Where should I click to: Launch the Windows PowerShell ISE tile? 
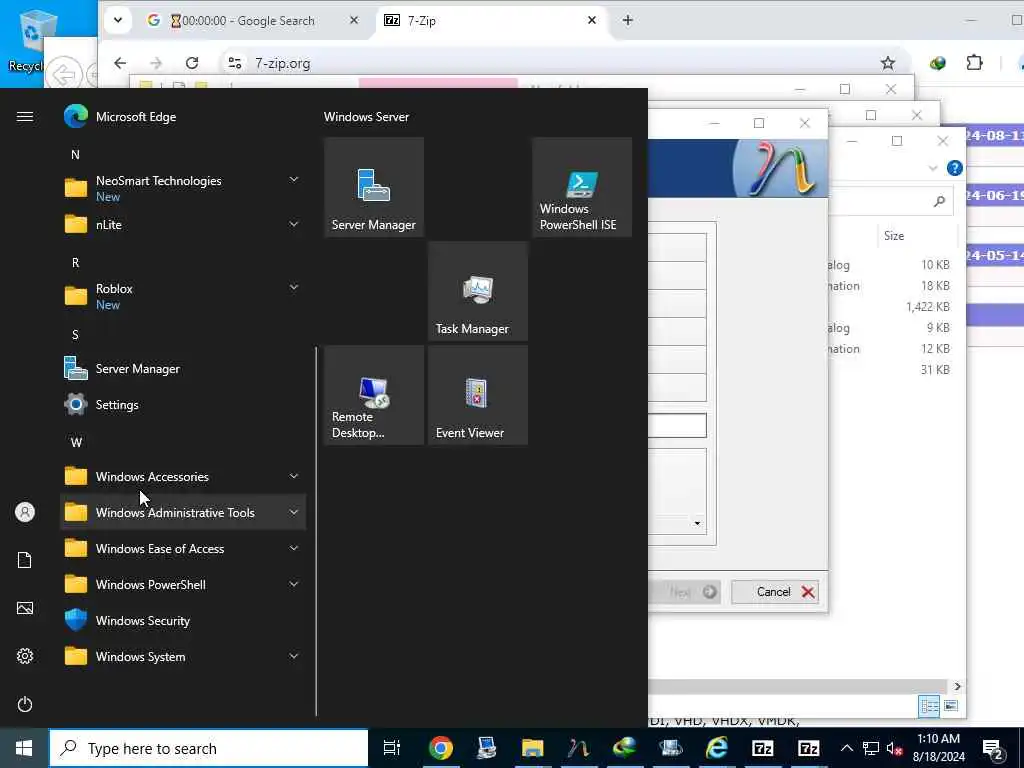click(x=582, y=187)
